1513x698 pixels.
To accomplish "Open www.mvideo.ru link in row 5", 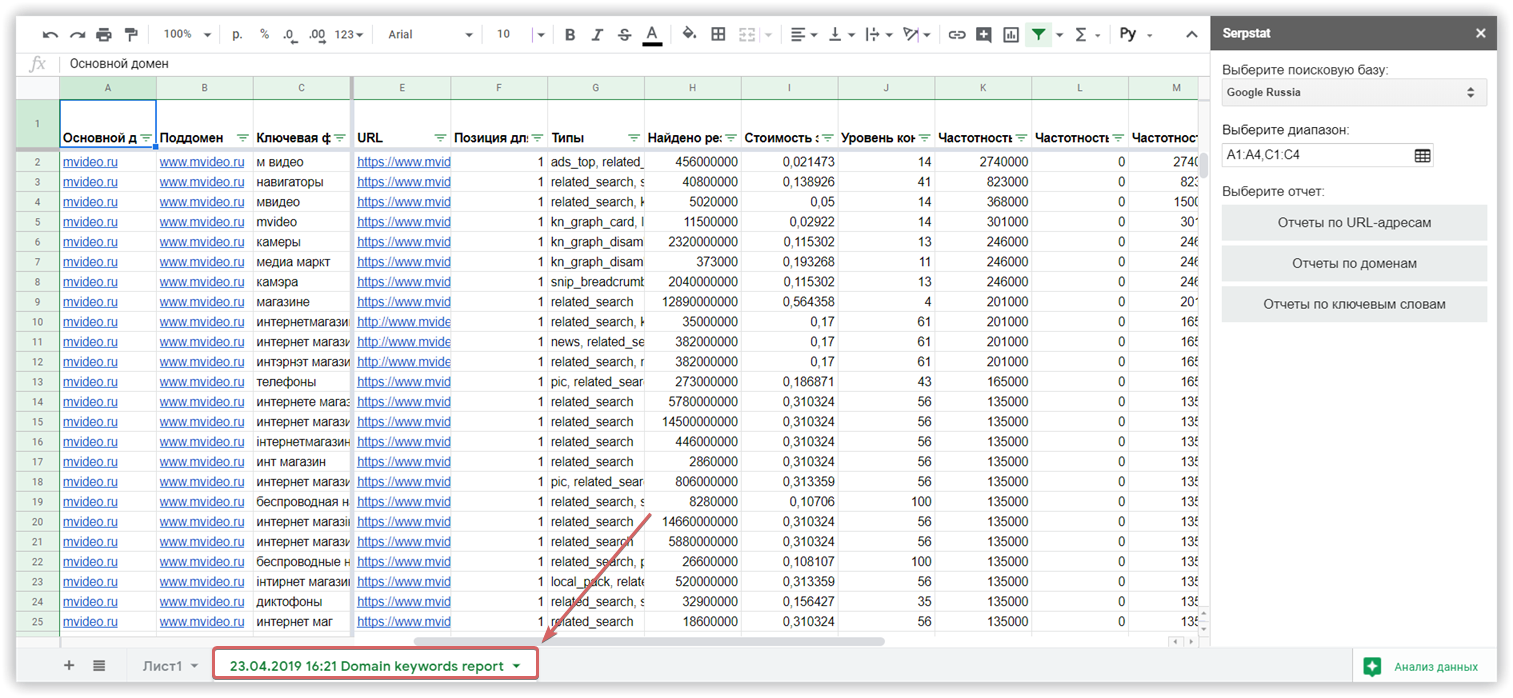I will 202,222.
